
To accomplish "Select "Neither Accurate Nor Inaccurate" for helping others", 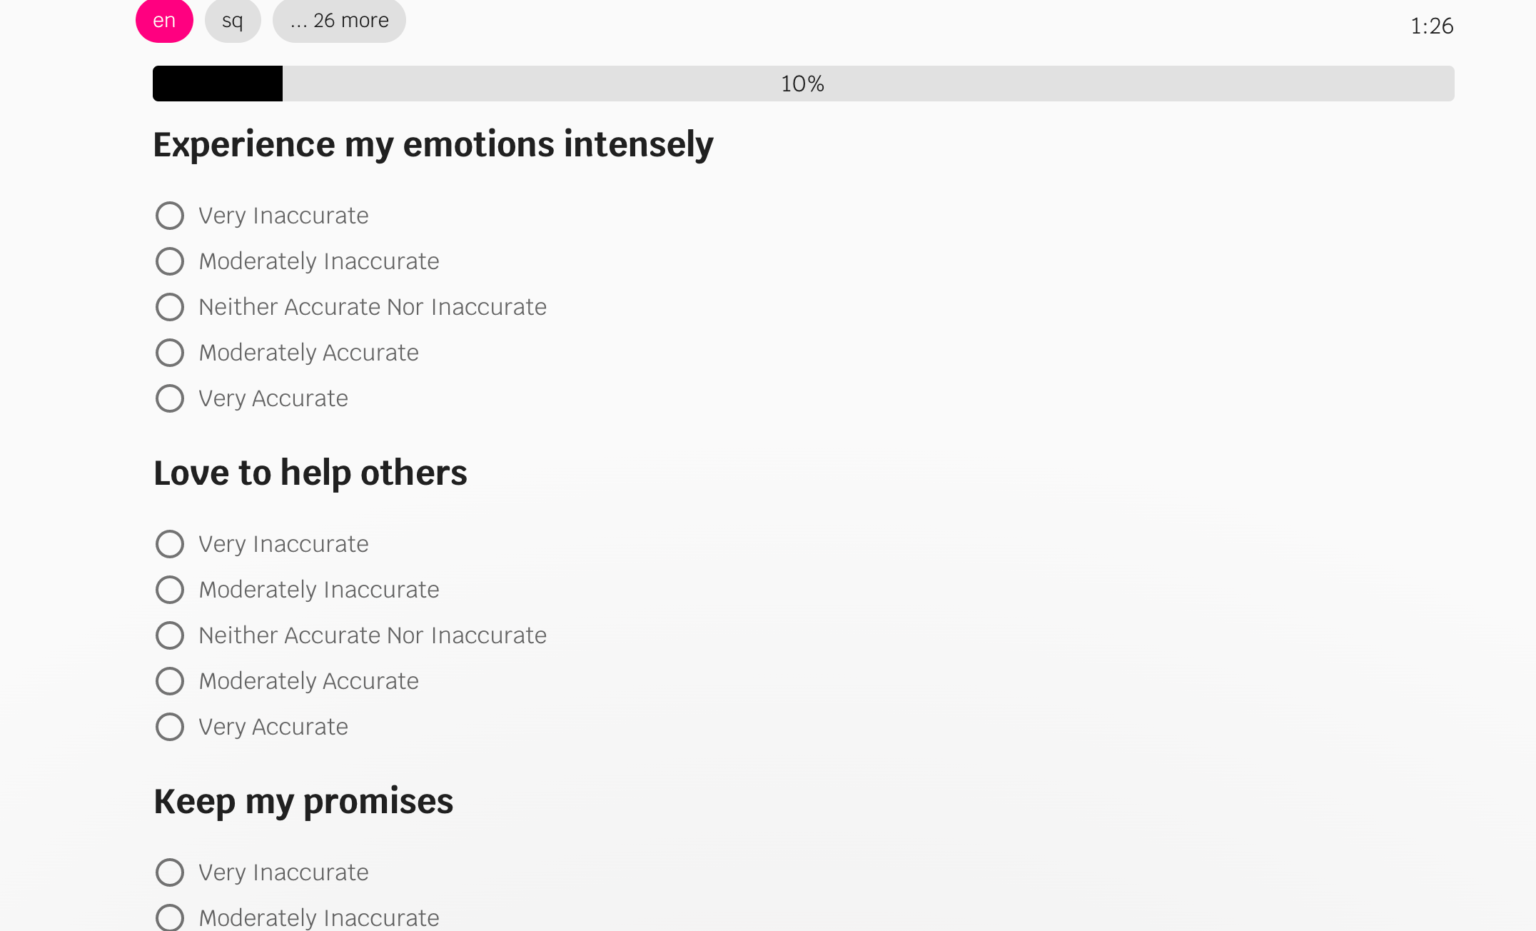I will (x=169, y=635).
